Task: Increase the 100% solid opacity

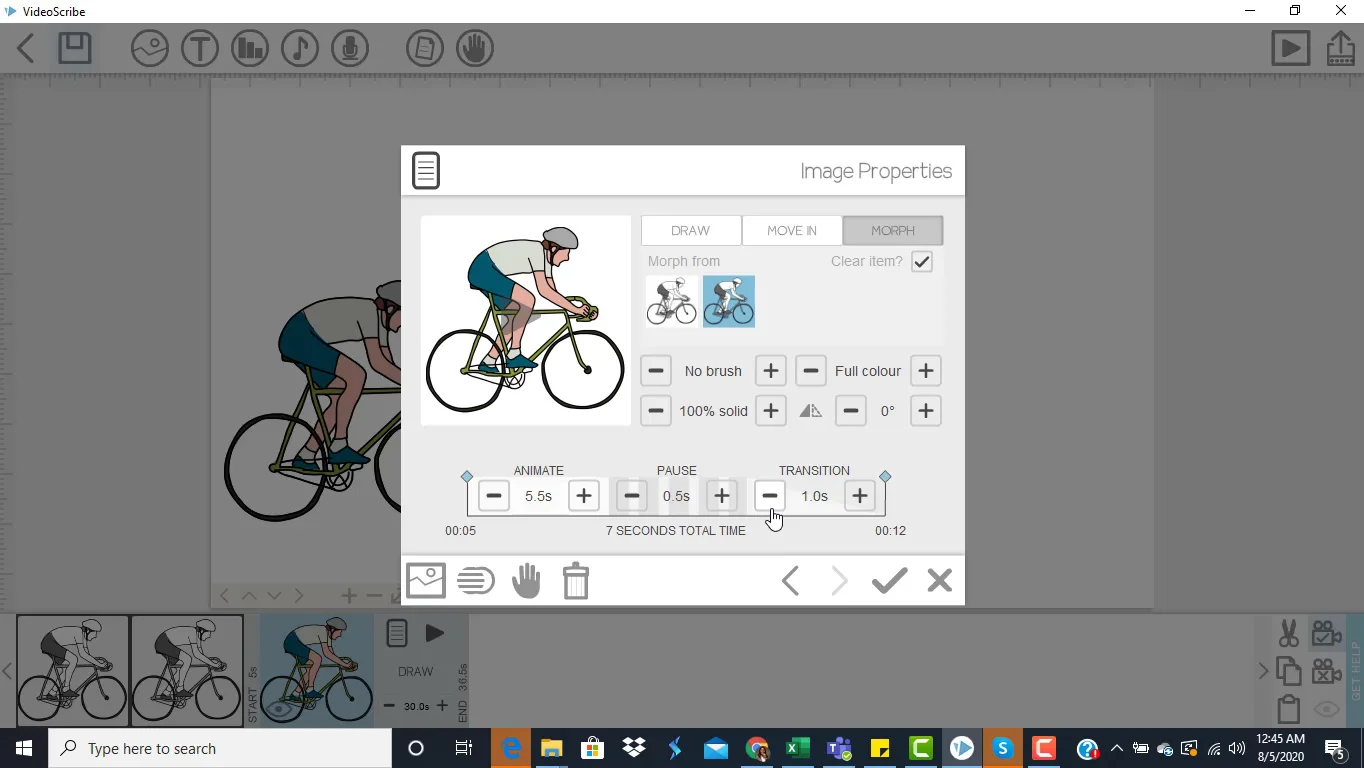Action: [771, 411]
